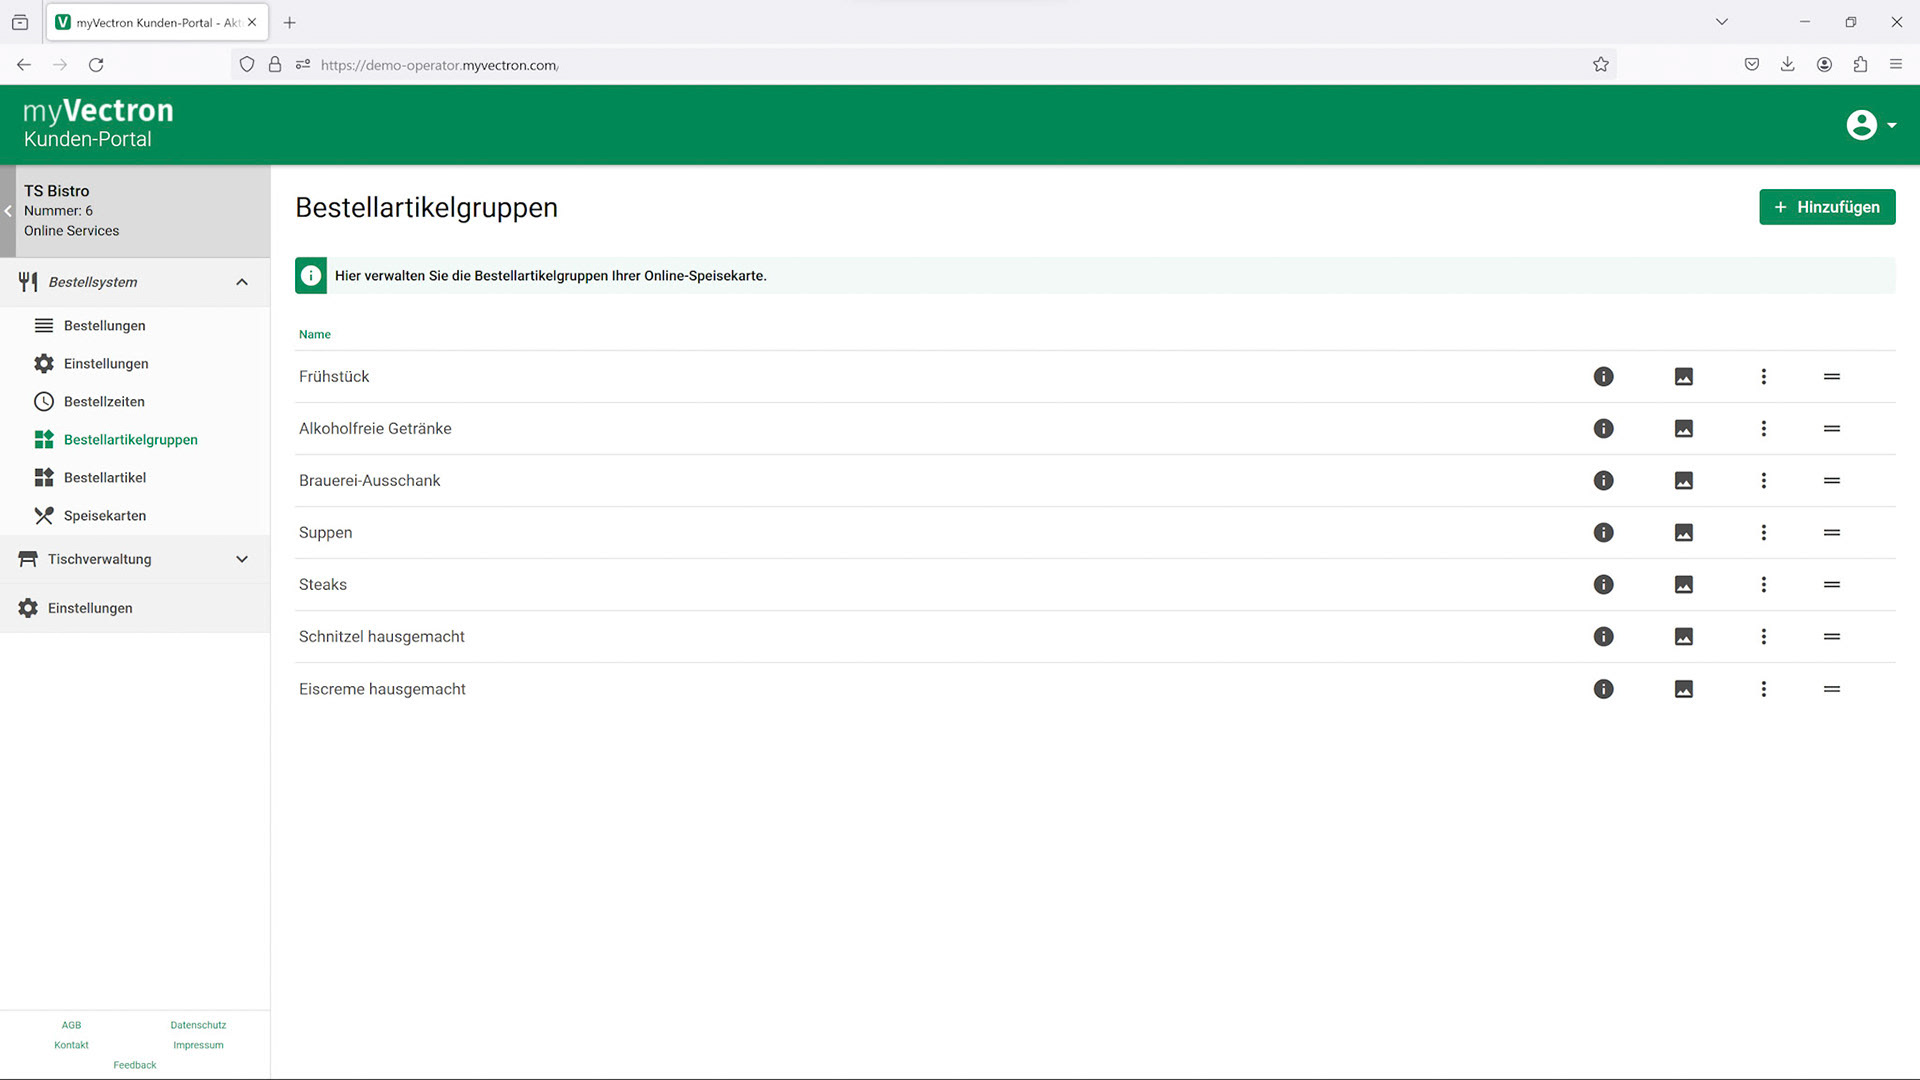Expand the Tischverwaltung section
Image resolution: width=1920 pixels, height=1080 pixels.
pos(241,559)
